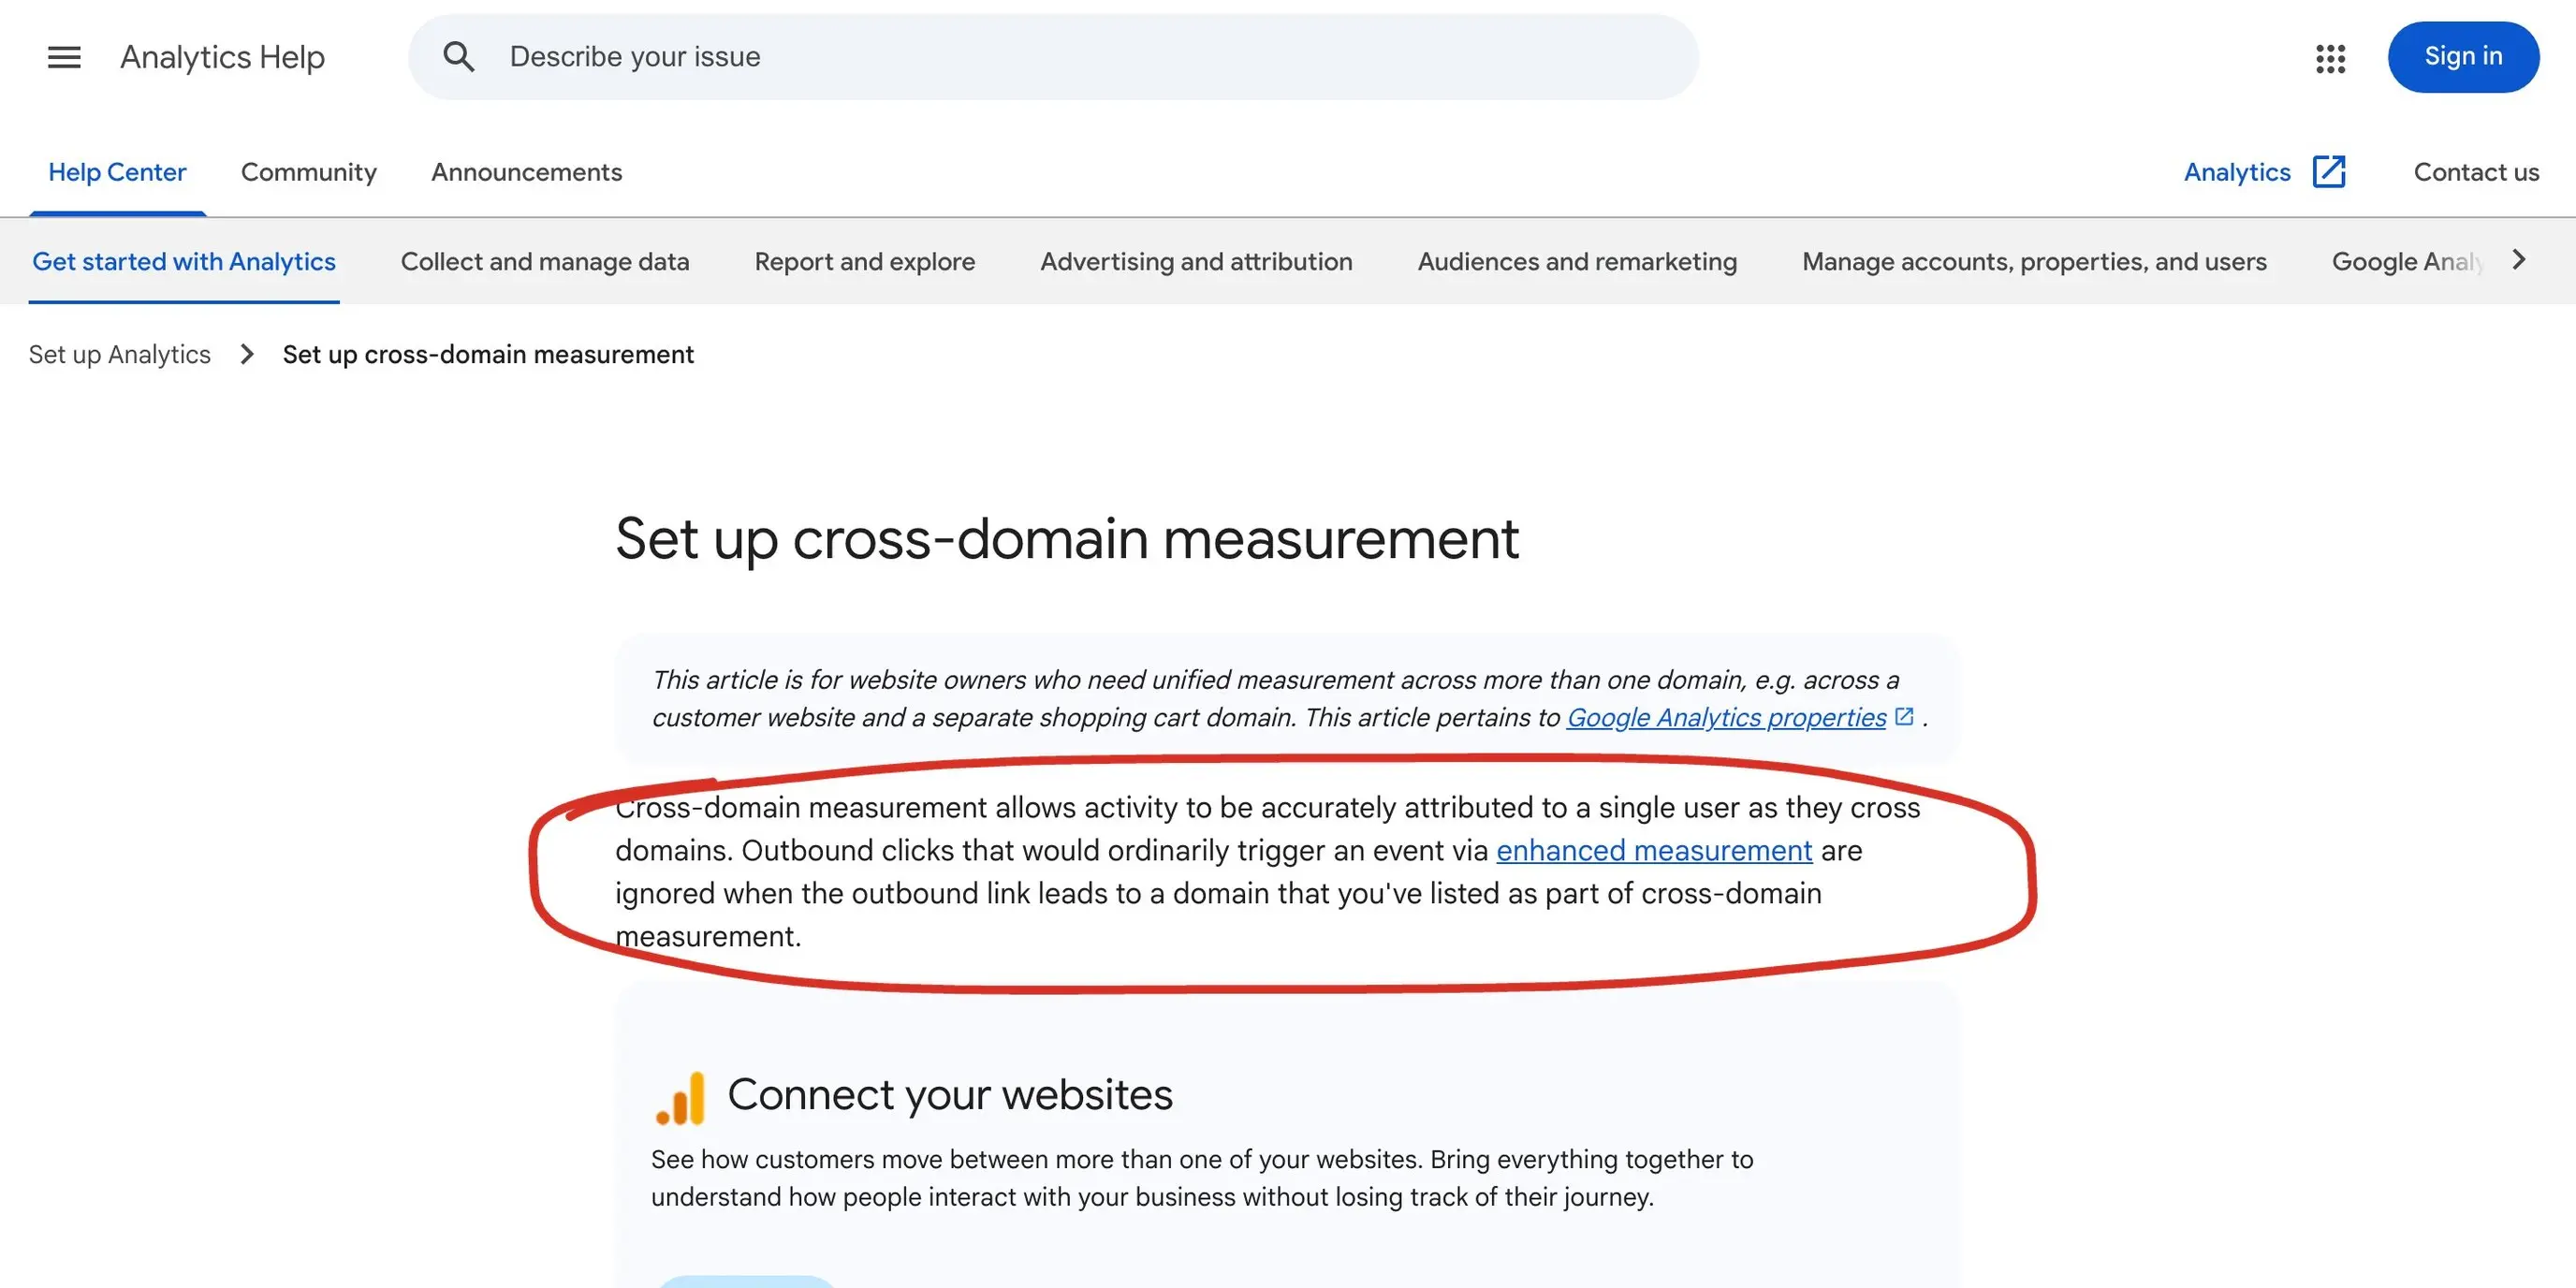Image resolution: width=2576 pixels, height=1288 pixels.
Task: Switch to the Help Center tab
Action: 117,172
